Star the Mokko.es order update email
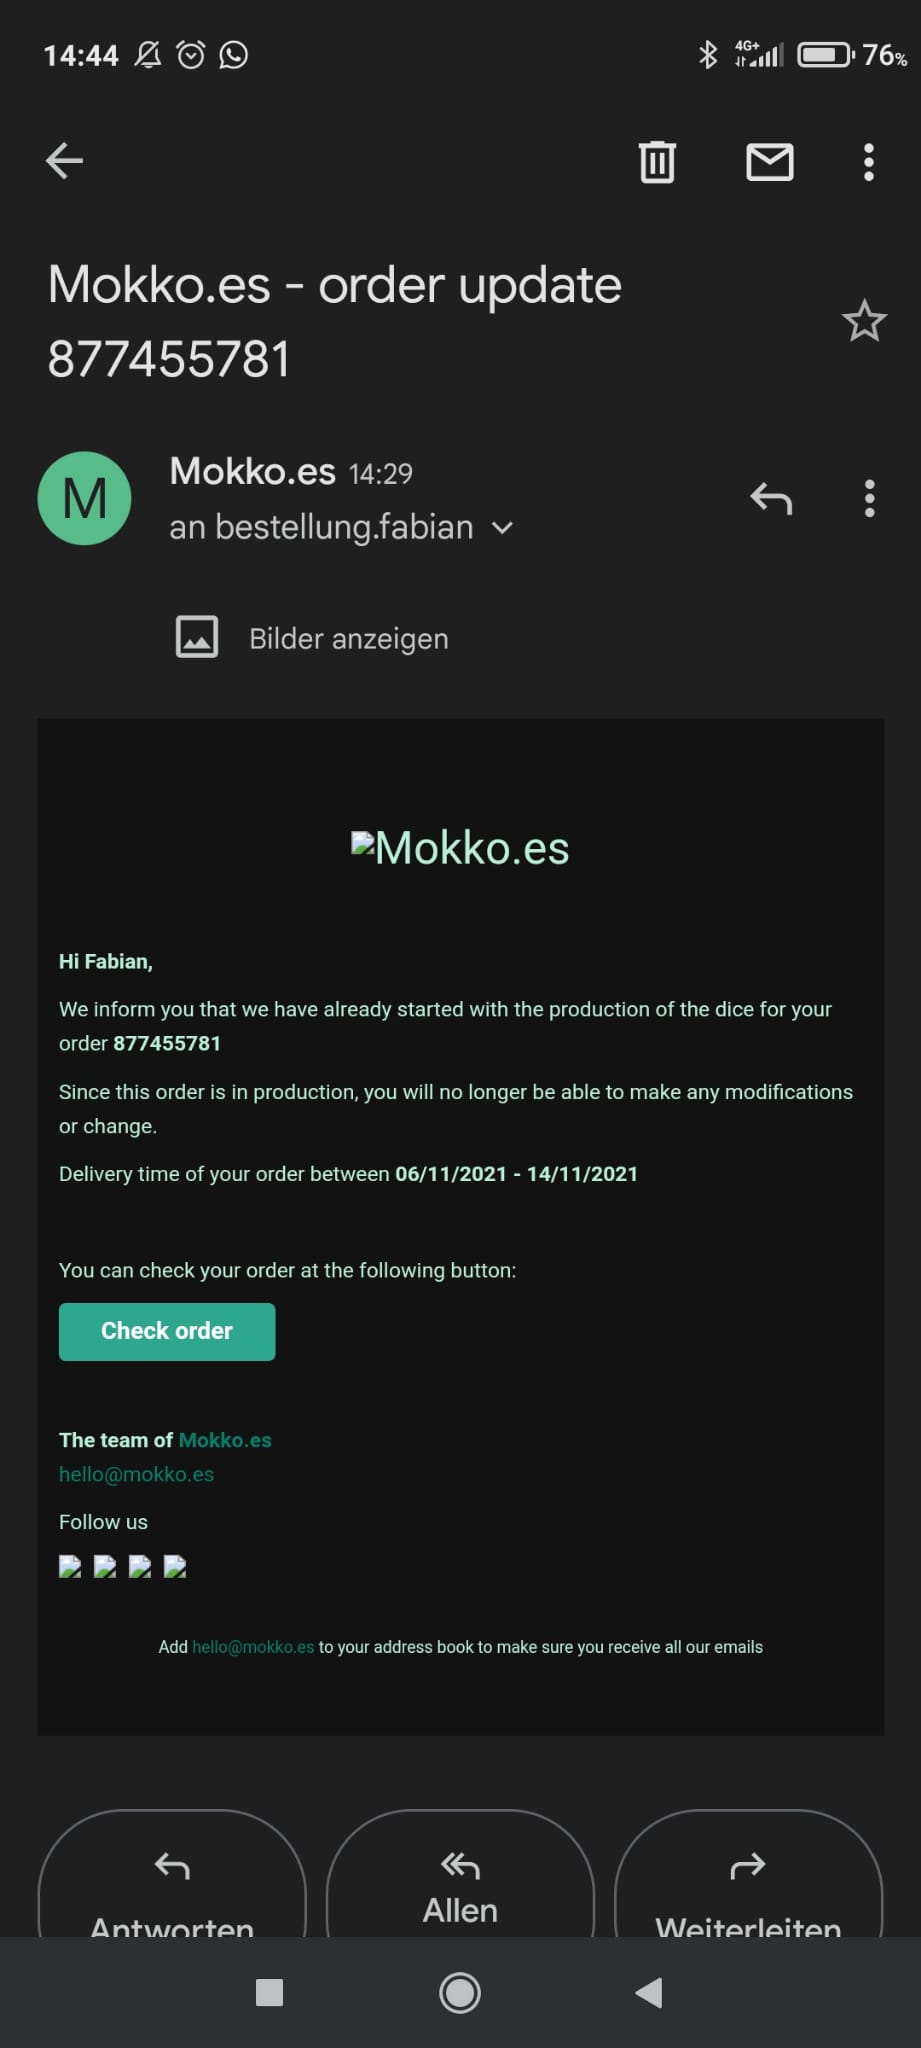Screen dimensions: 921x2048 tap(864, 322)
